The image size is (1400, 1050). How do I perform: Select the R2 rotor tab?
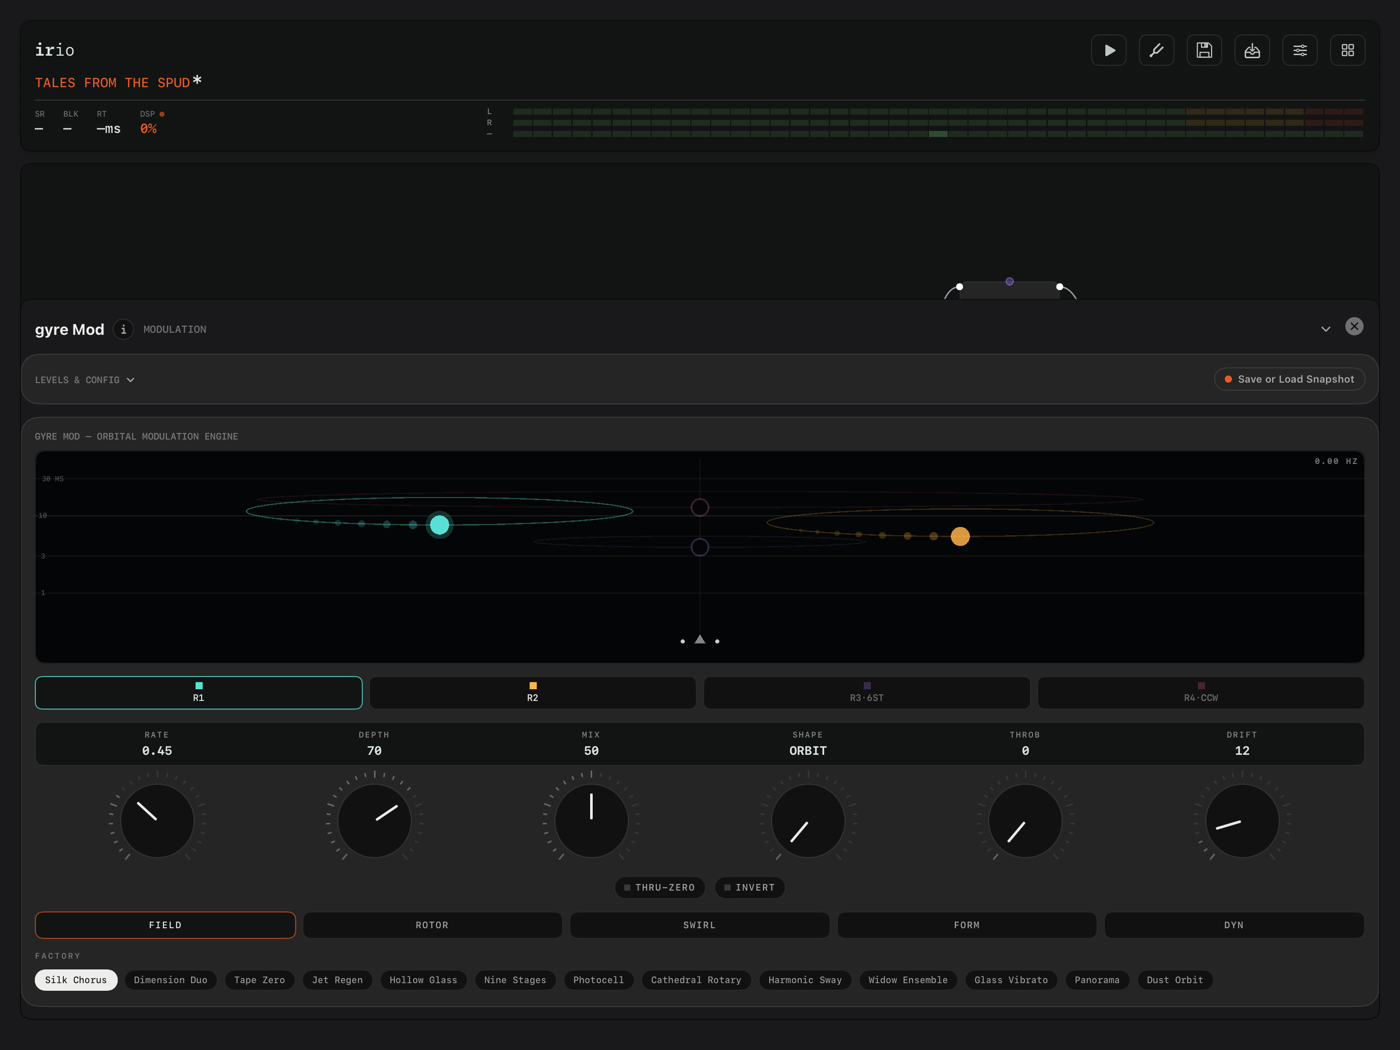pos(533,692)
